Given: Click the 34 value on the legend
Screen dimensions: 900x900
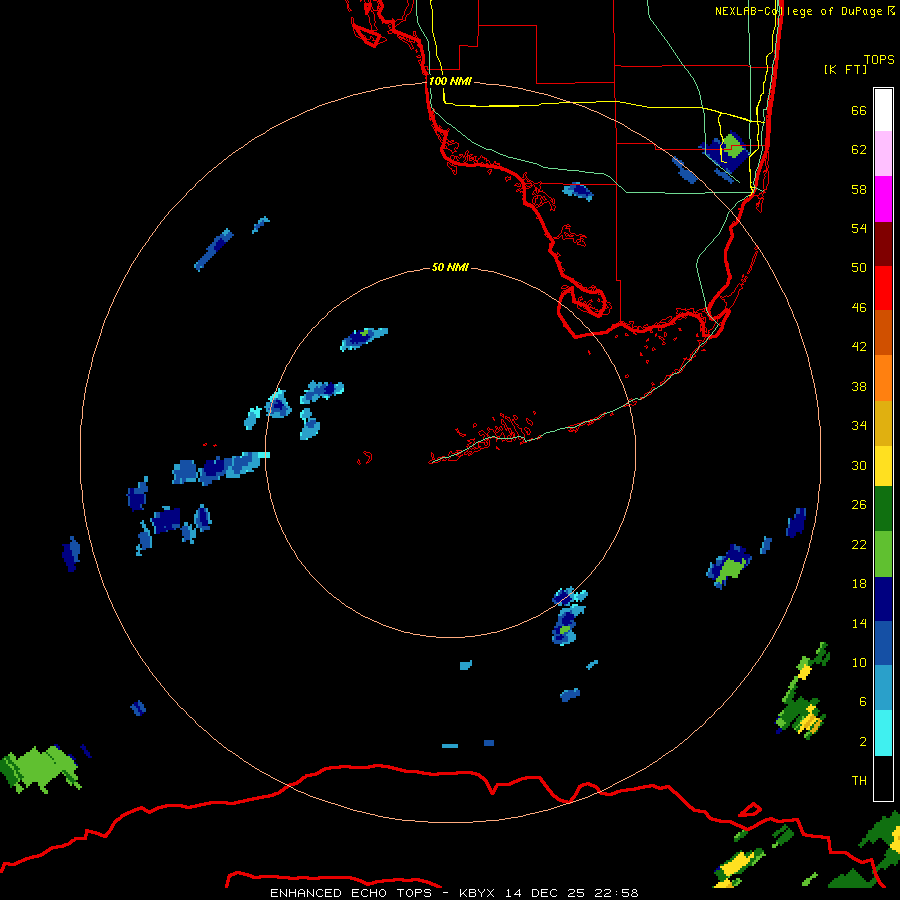Looking at the screenshot, I should pos(859,426).
